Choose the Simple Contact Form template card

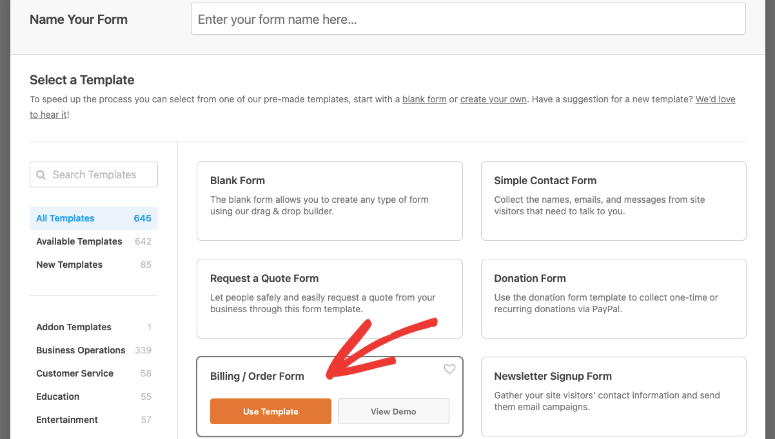point(613,201)
